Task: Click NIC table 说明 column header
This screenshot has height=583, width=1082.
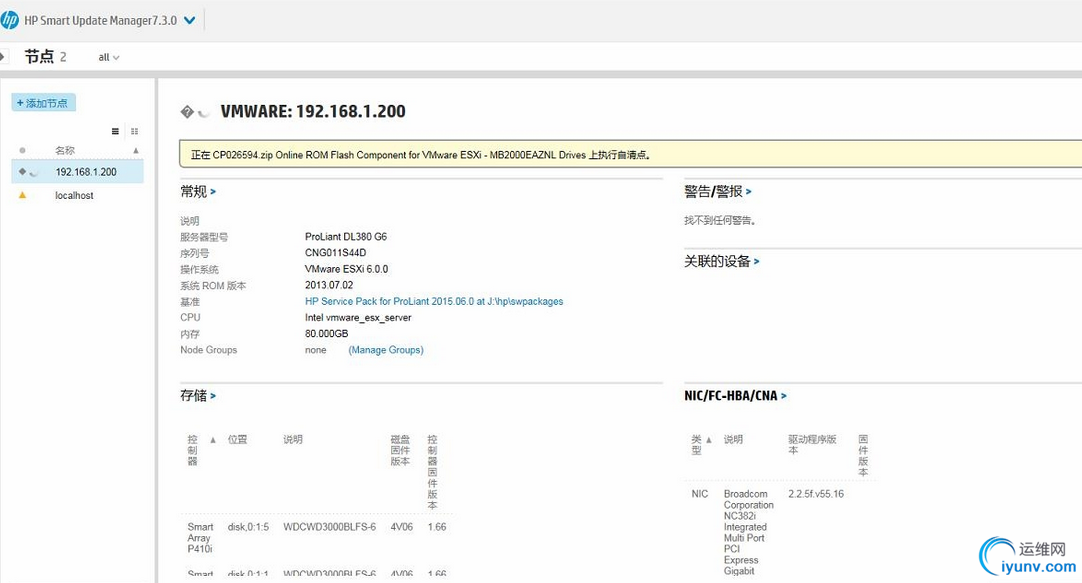Action: click(734, 439)
